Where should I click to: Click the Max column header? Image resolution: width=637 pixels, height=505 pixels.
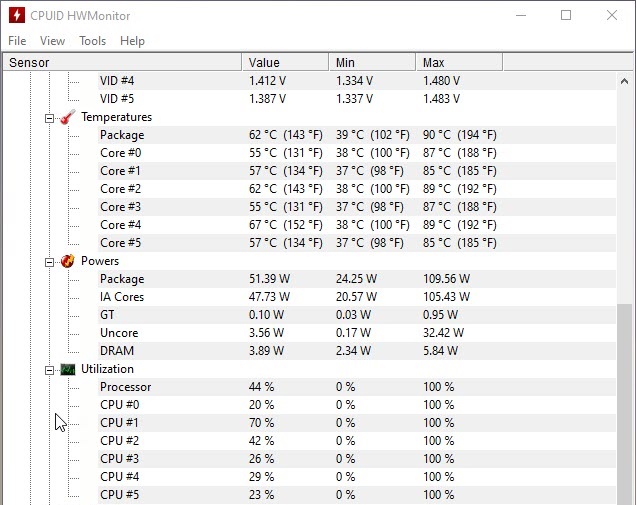point(457,63)
